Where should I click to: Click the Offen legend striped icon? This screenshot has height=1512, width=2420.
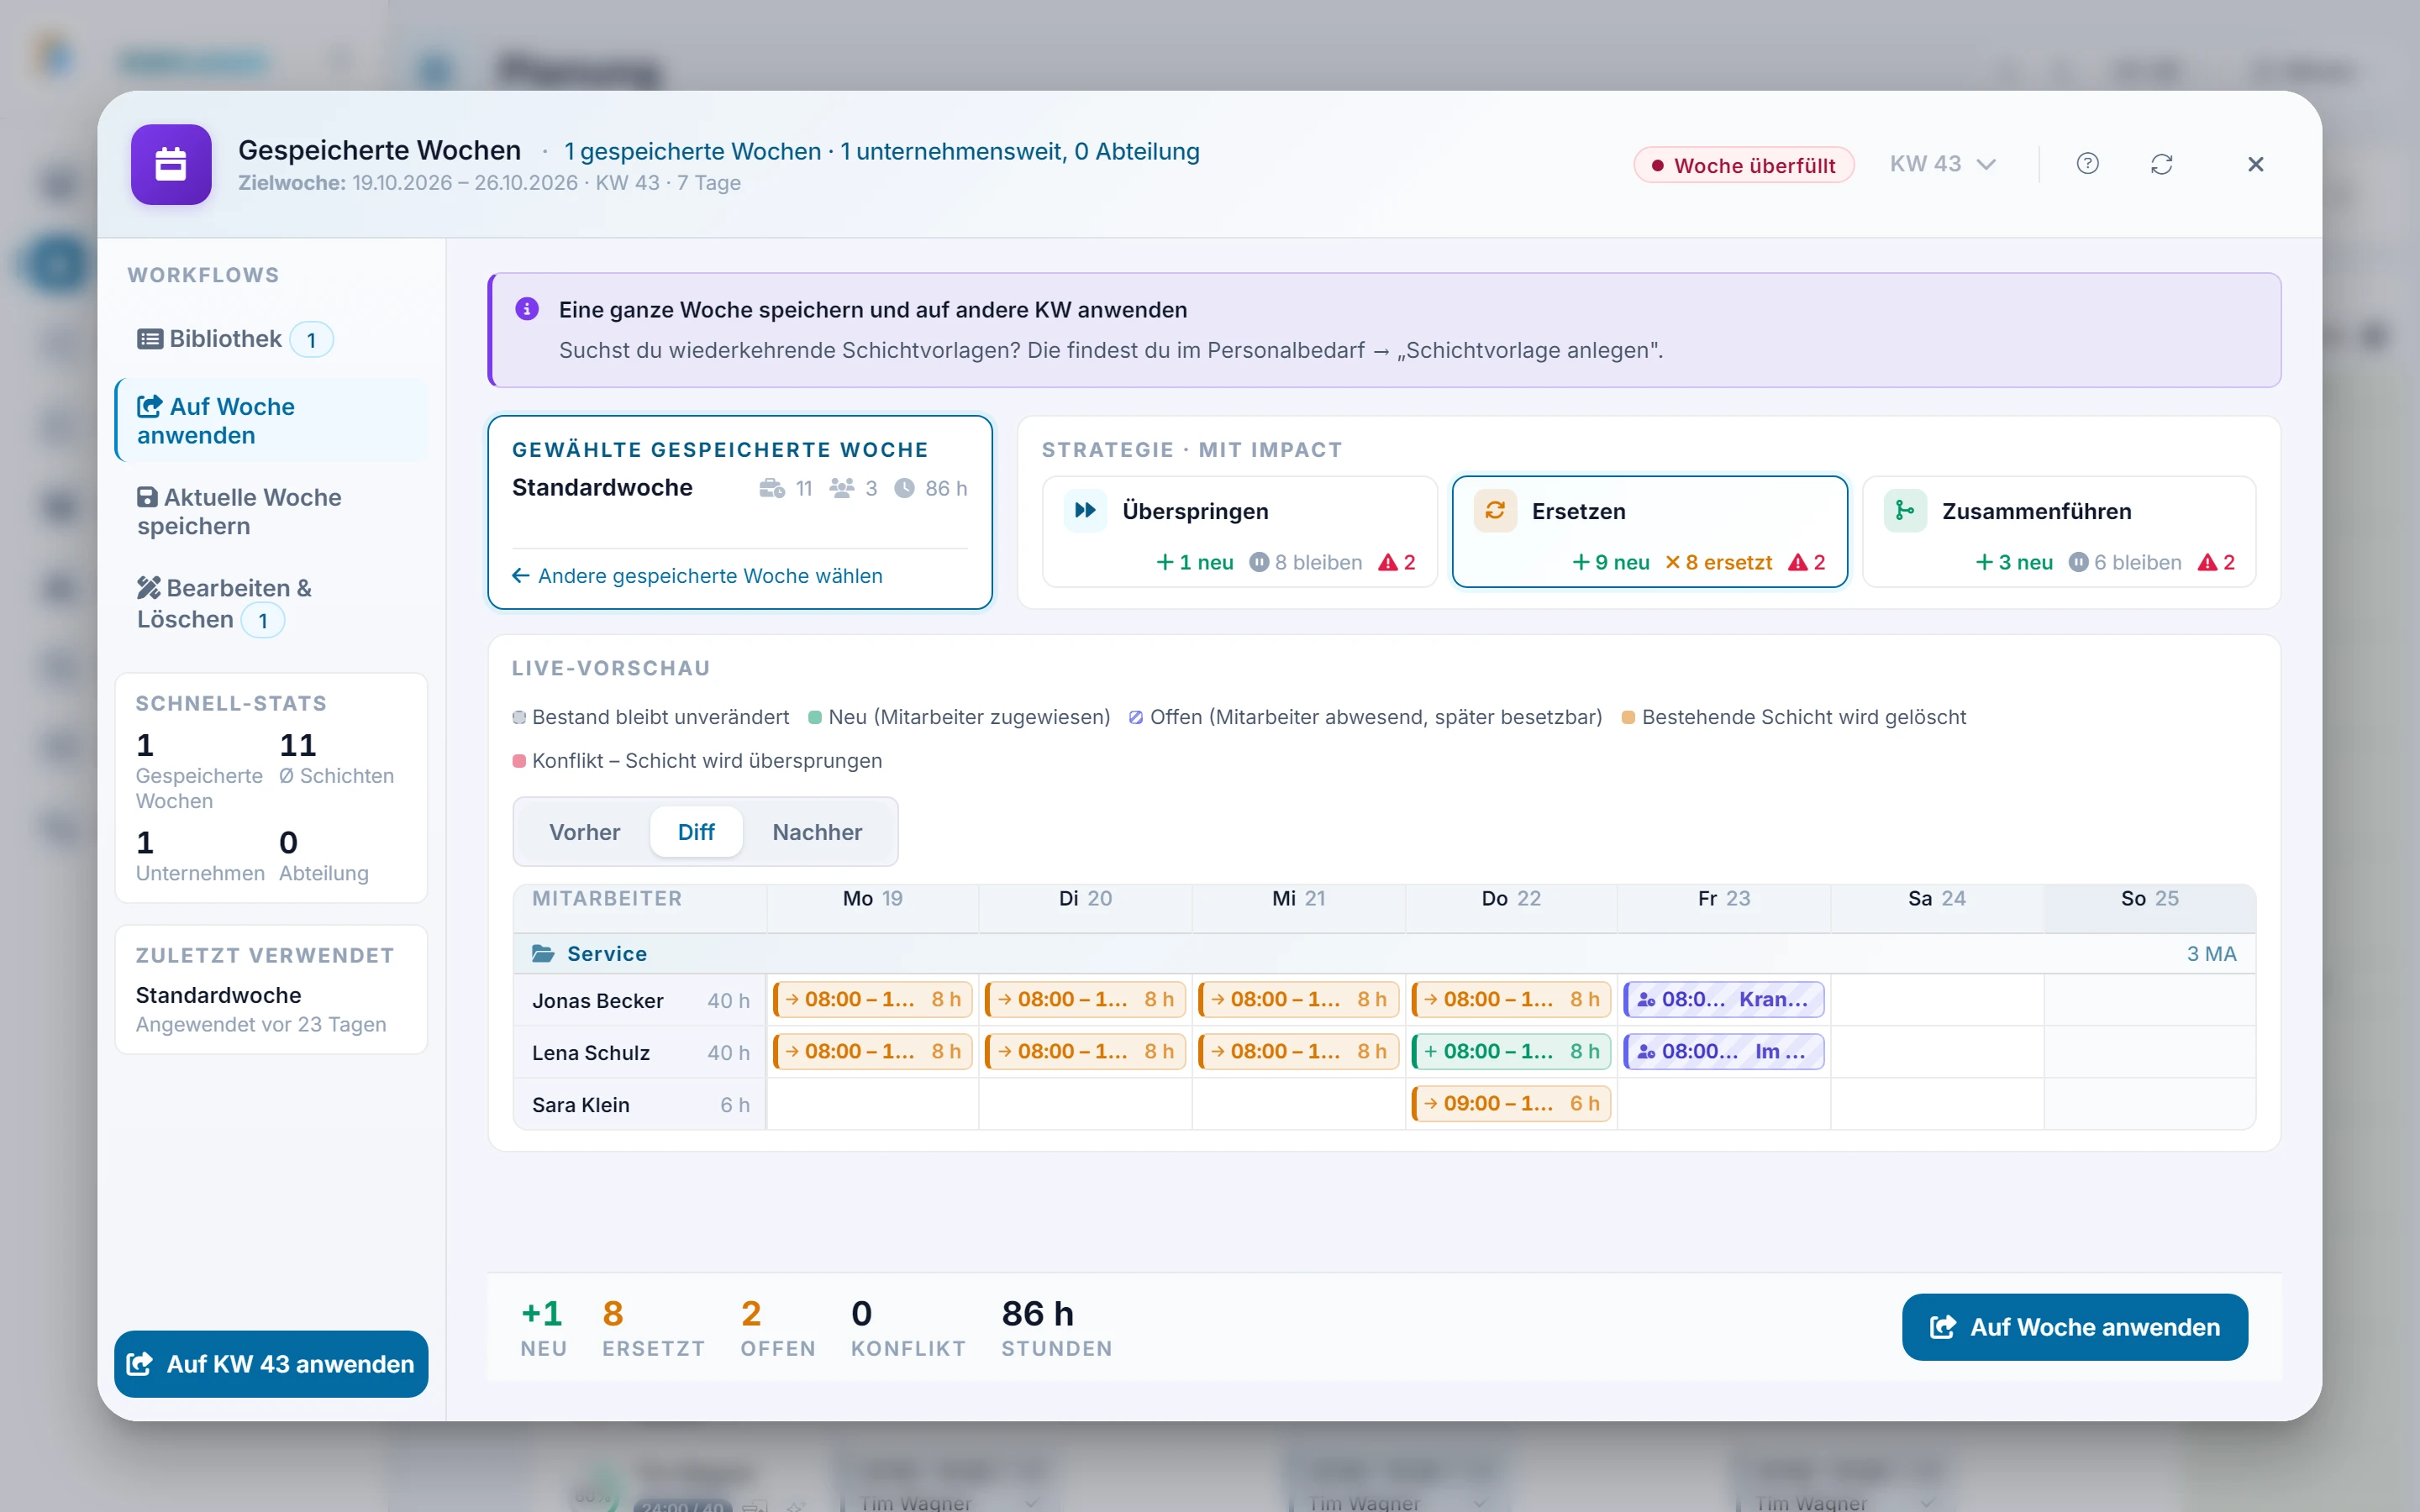[x=1136, y=717]
